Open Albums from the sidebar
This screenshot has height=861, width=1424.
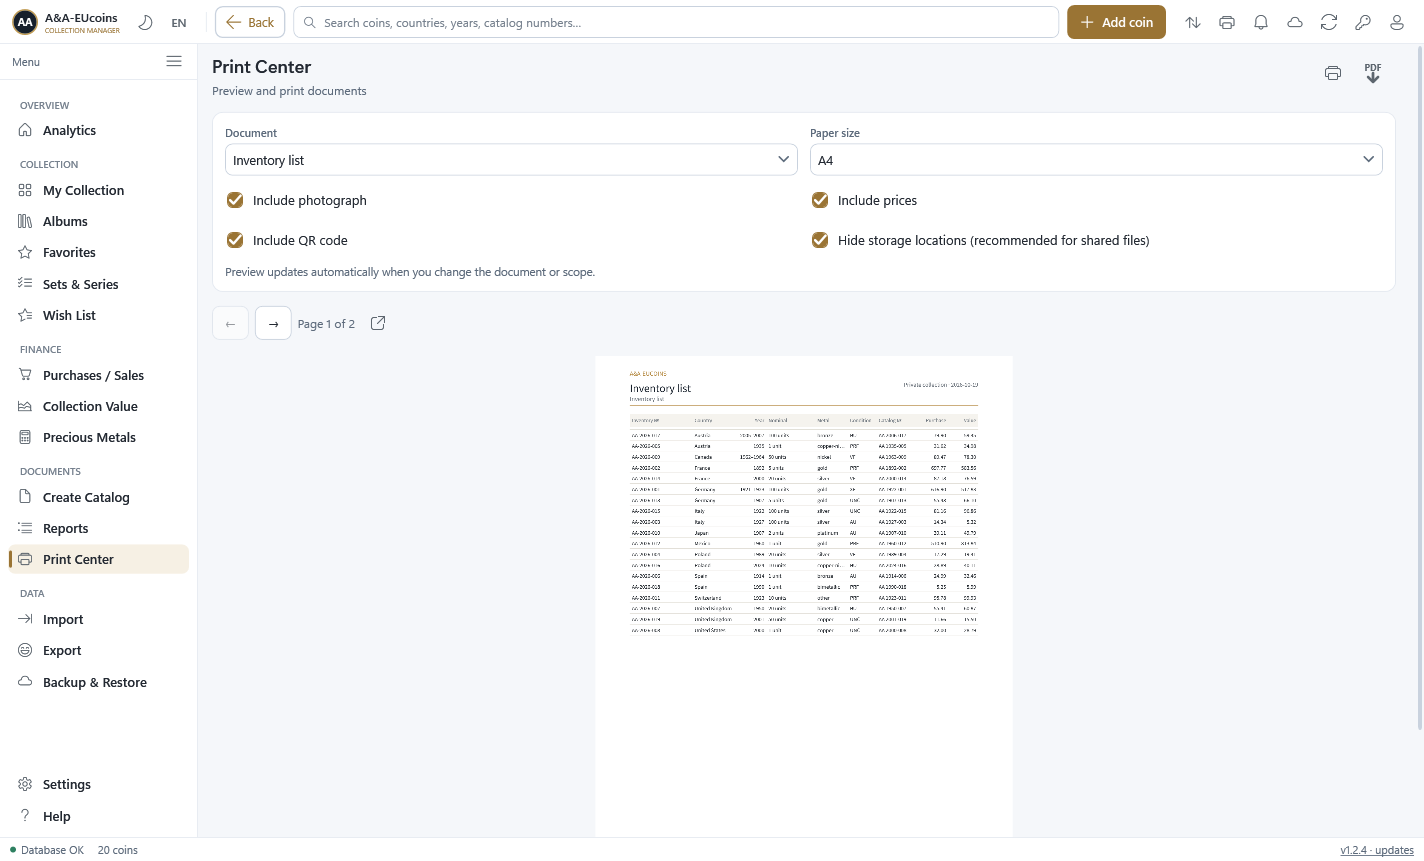pyautogui.click(x=98, y=221)
